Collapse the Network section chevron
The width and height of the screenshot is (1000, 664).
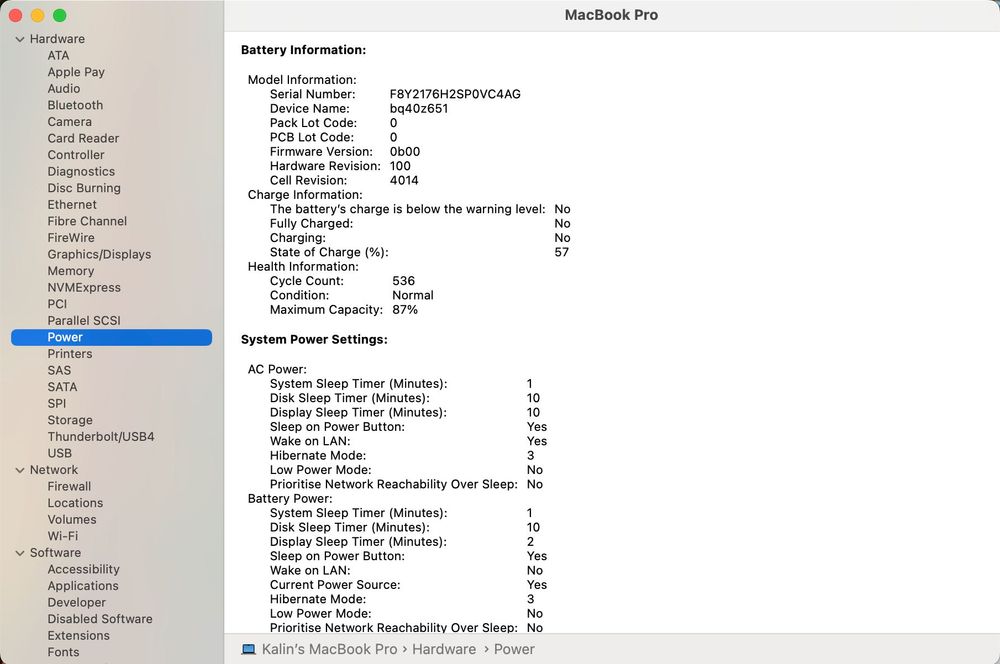click(x=20, y=470)
